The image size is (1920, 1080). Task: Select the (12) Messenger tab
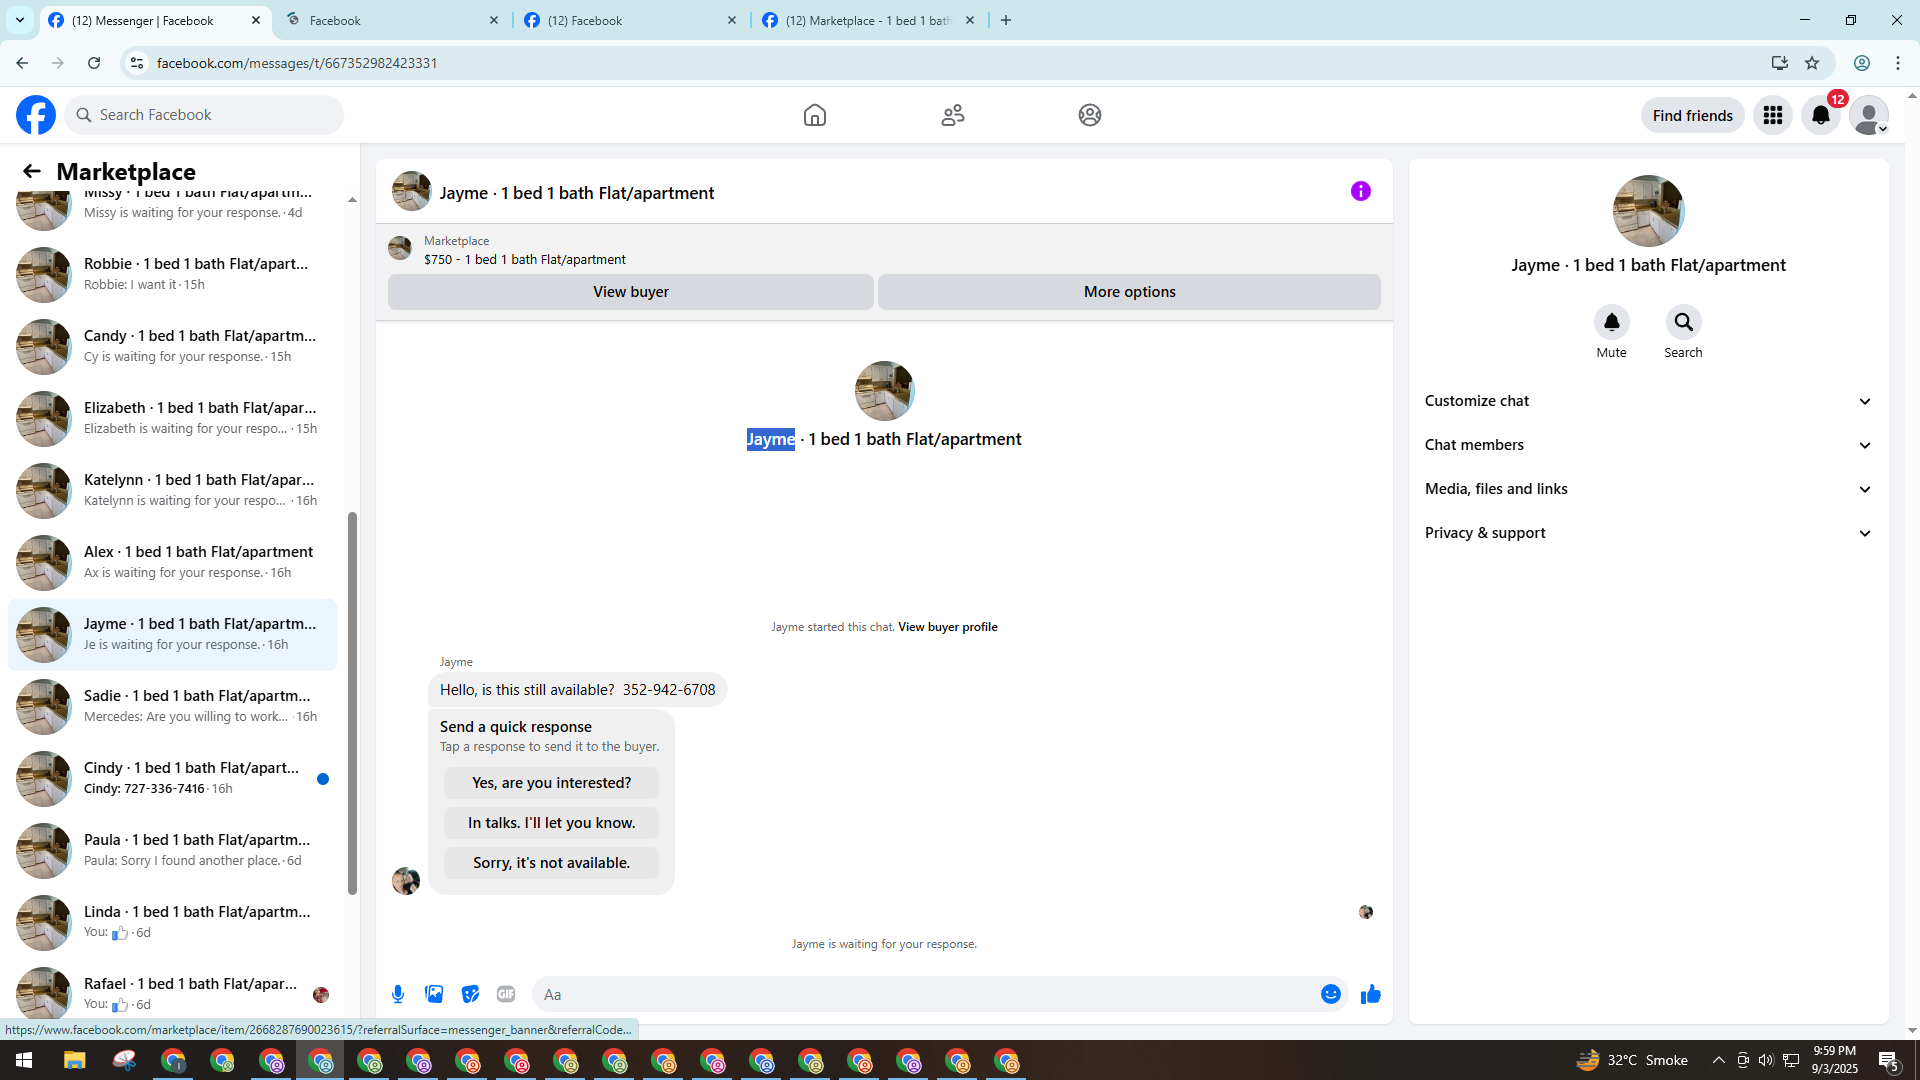(155, 20)
